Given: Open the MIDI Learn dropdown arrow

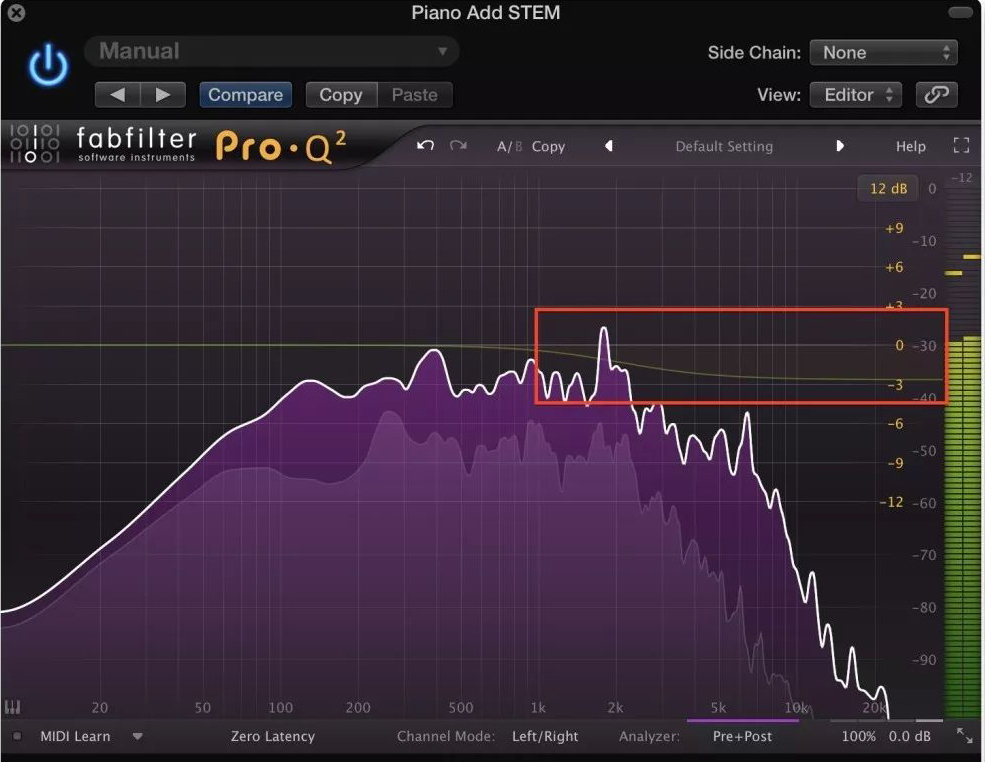Looking at the screenshot, I should (x=138, y=736).
